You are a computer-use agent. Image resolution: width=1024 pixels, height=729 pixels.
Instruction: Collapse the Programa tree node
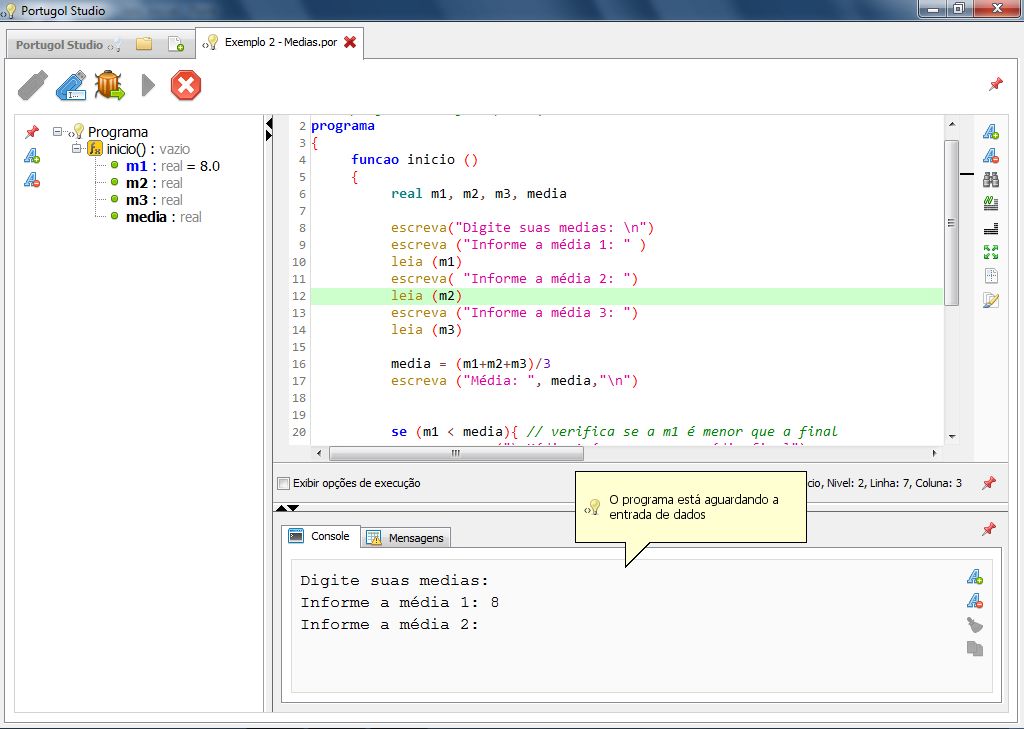coord(58,132)
